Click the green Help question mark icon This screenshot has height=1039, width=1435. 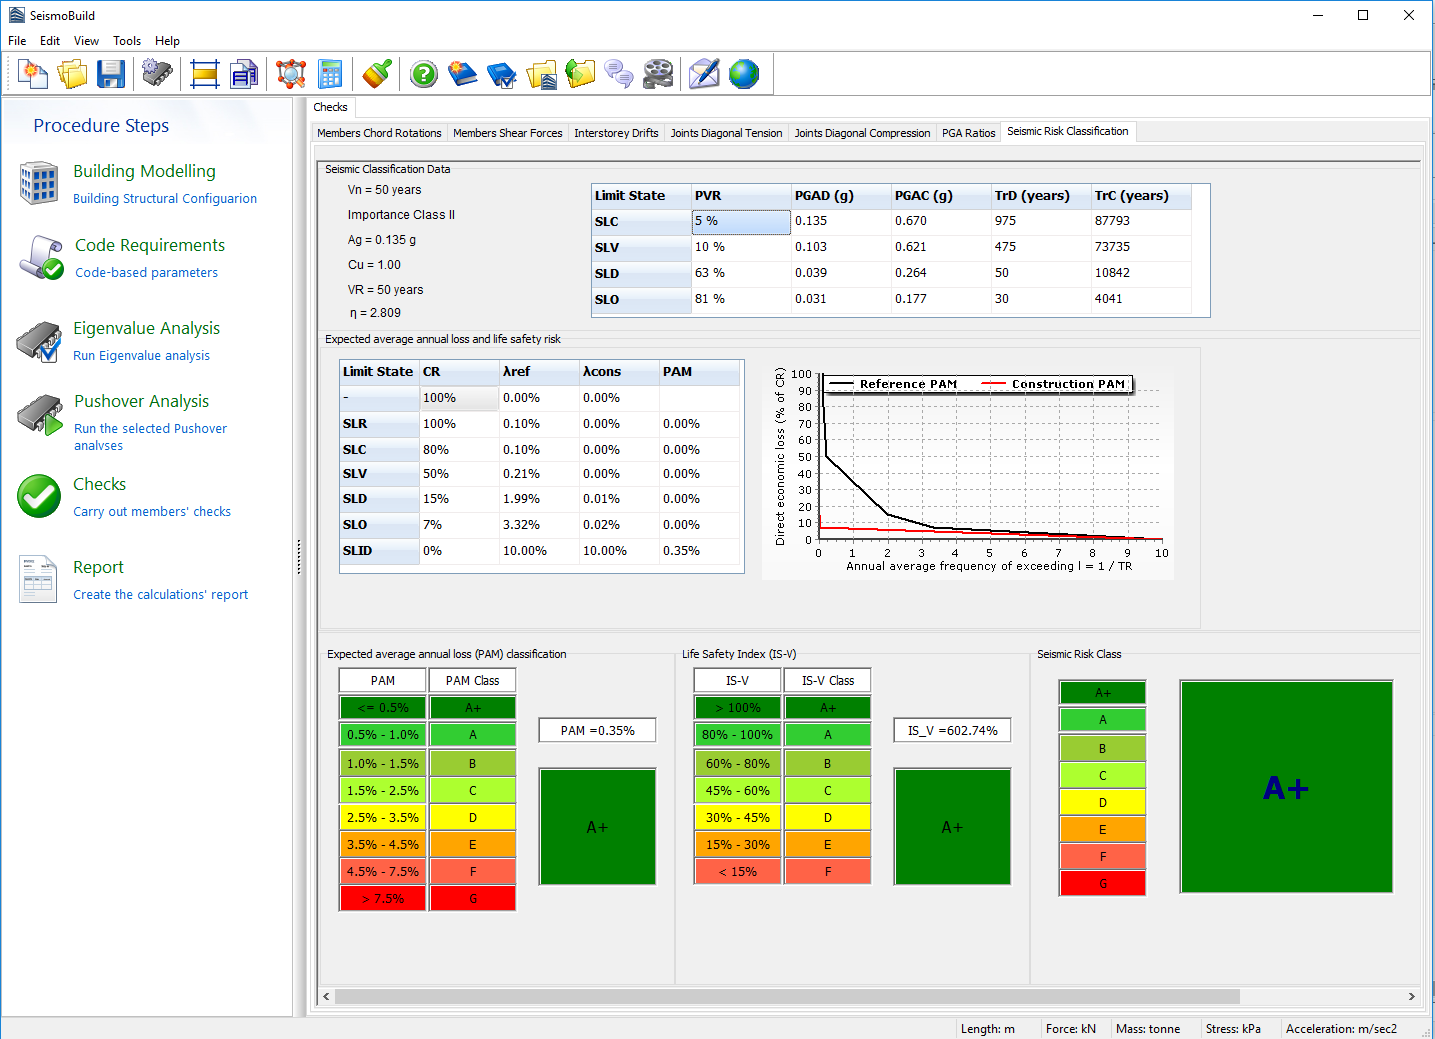click(424, 74)
